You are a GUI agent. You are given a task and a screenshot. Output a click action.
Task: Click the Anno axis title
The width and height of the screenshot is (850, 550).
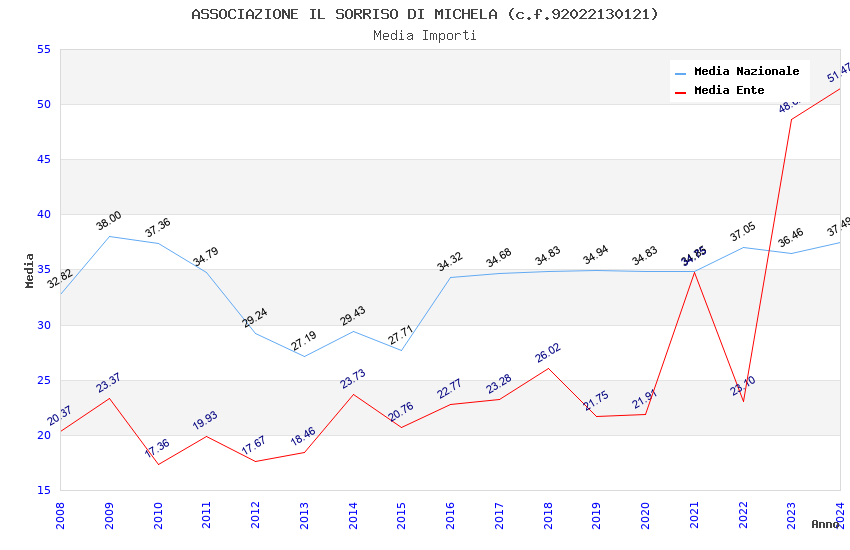(x=825, y=524)
